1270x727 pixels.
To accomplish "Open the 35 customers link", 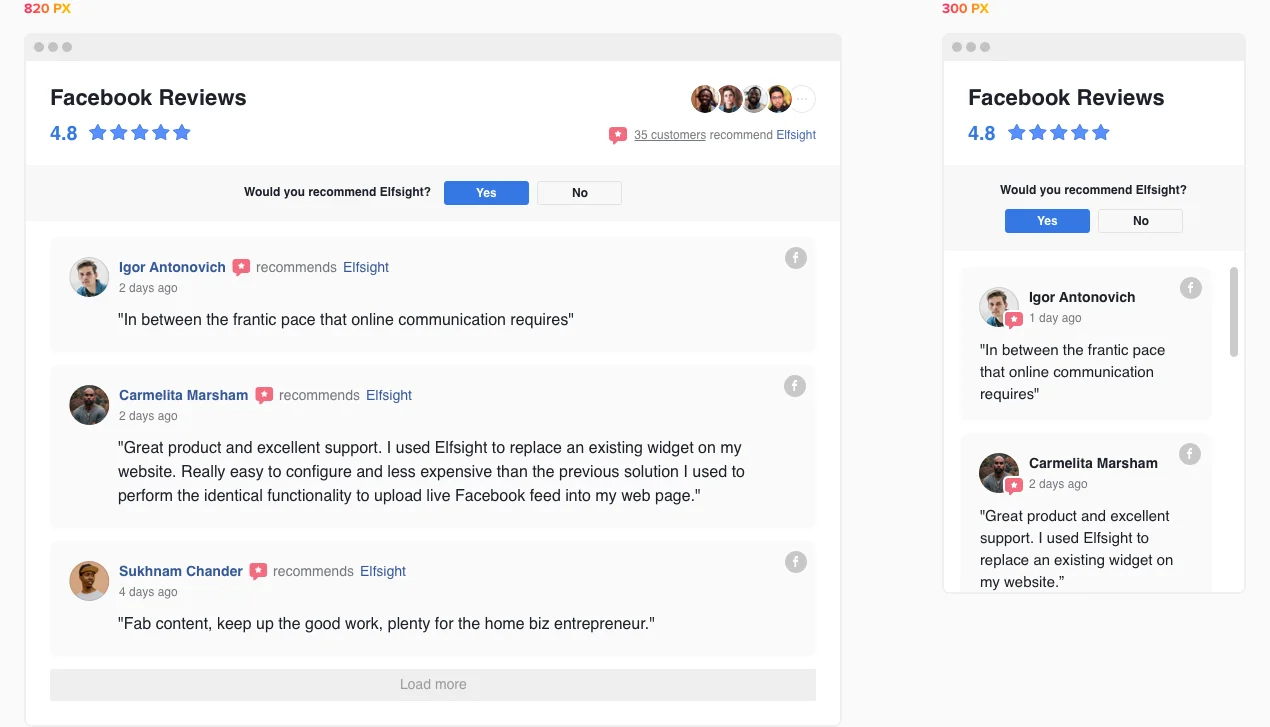I will click(670, 135).
